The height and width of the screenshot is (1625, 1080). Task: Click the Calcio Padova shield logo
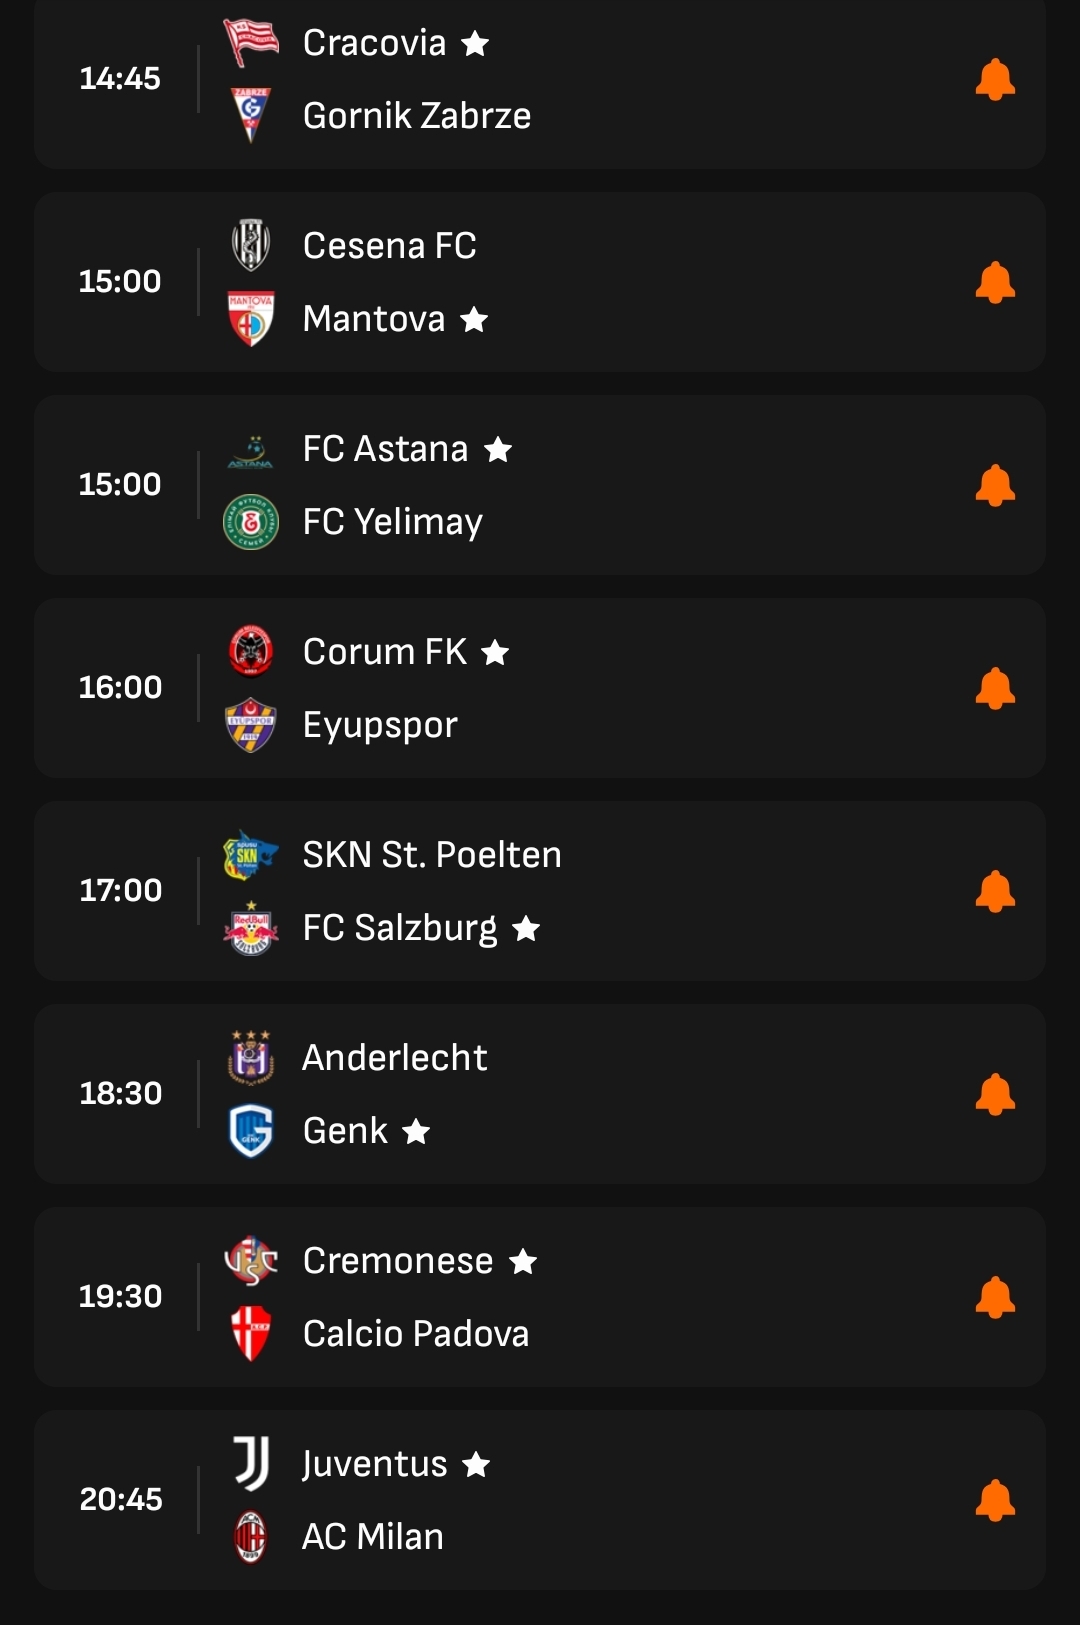click(x=250, y=1334)
